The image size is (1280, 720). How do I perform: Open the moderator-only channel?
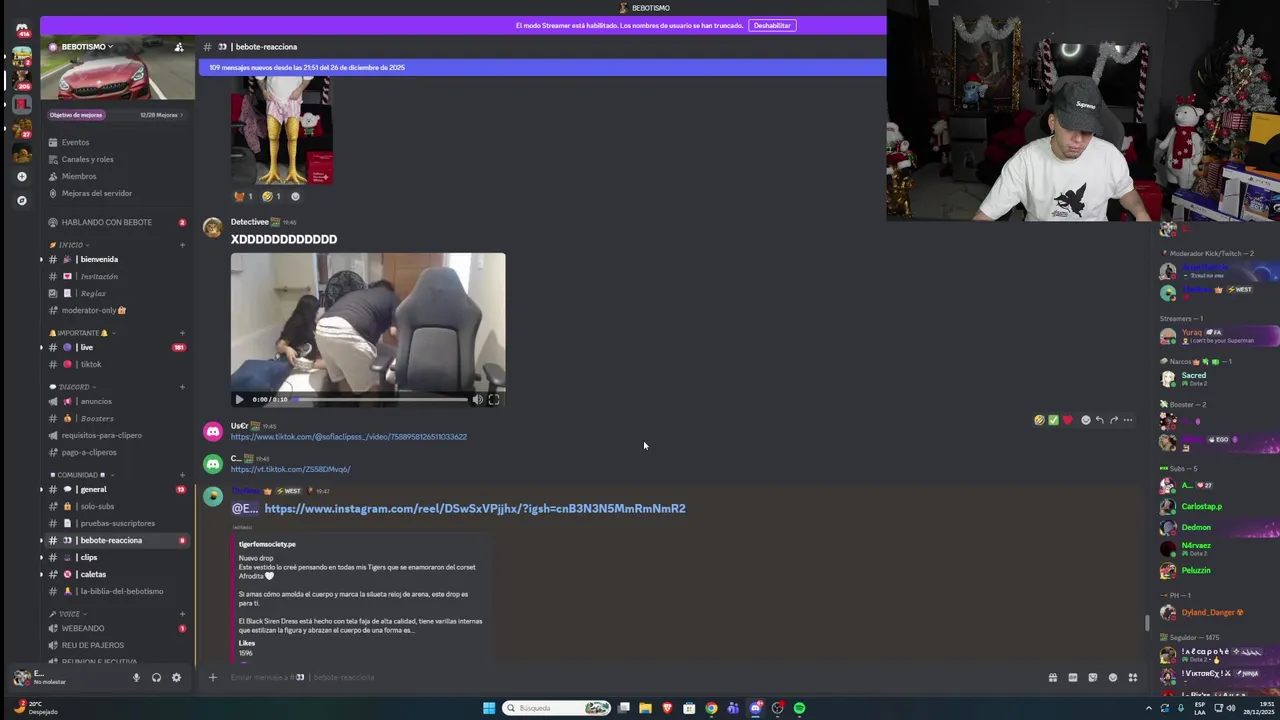(117, 310)
